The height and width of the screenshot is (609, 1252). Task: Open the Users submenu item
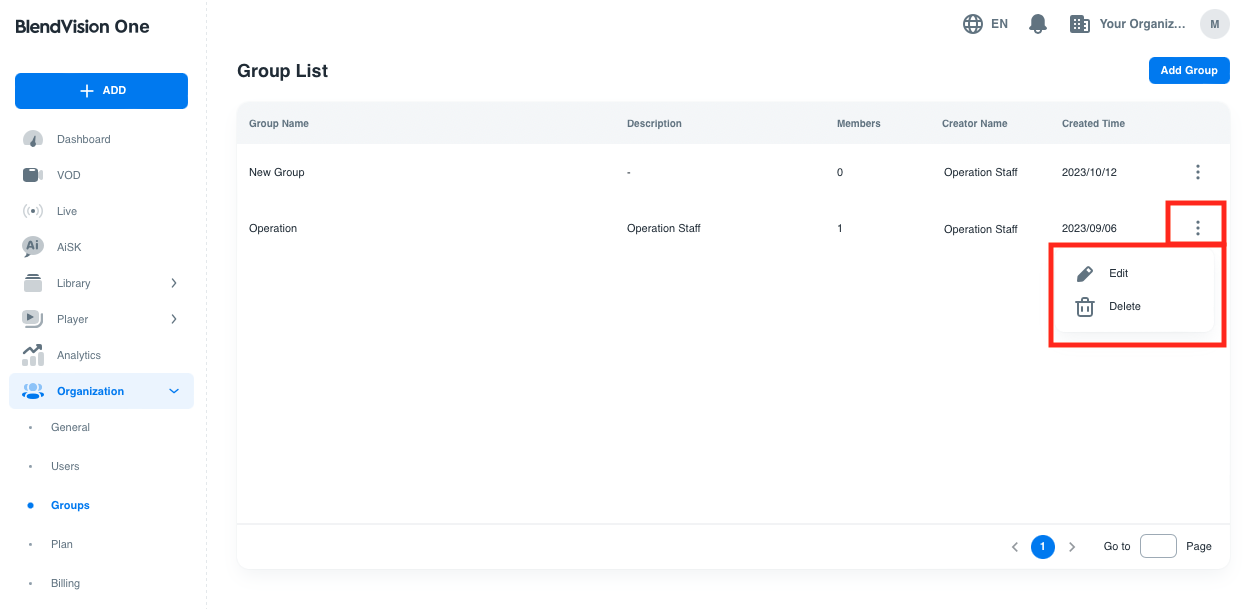[x=65, y=466]
